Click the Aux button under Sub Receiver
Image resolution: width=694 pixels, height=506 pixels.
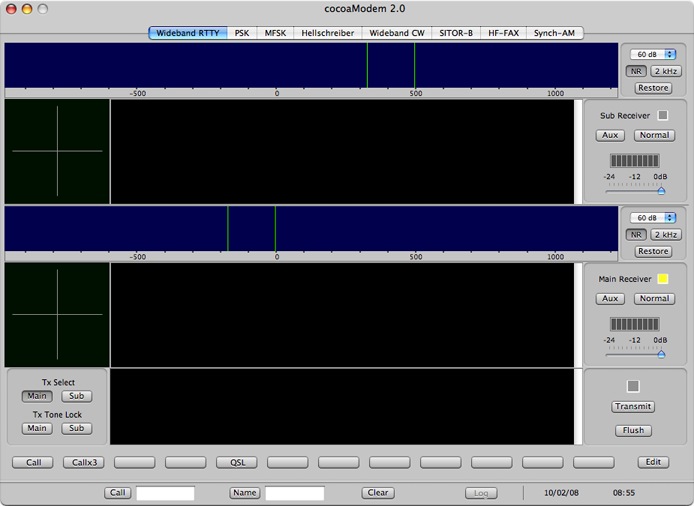pos(610,135)
